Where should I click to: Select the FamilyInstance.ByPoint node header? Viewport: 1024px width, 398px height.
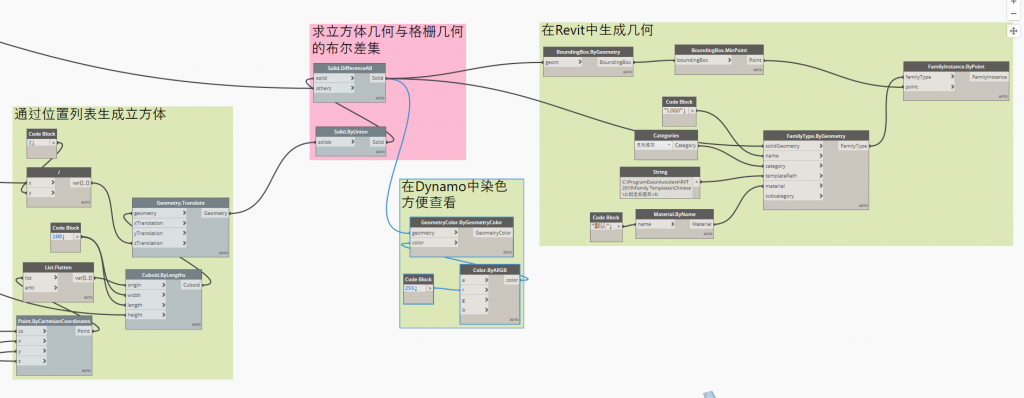(x=956, y=67)
